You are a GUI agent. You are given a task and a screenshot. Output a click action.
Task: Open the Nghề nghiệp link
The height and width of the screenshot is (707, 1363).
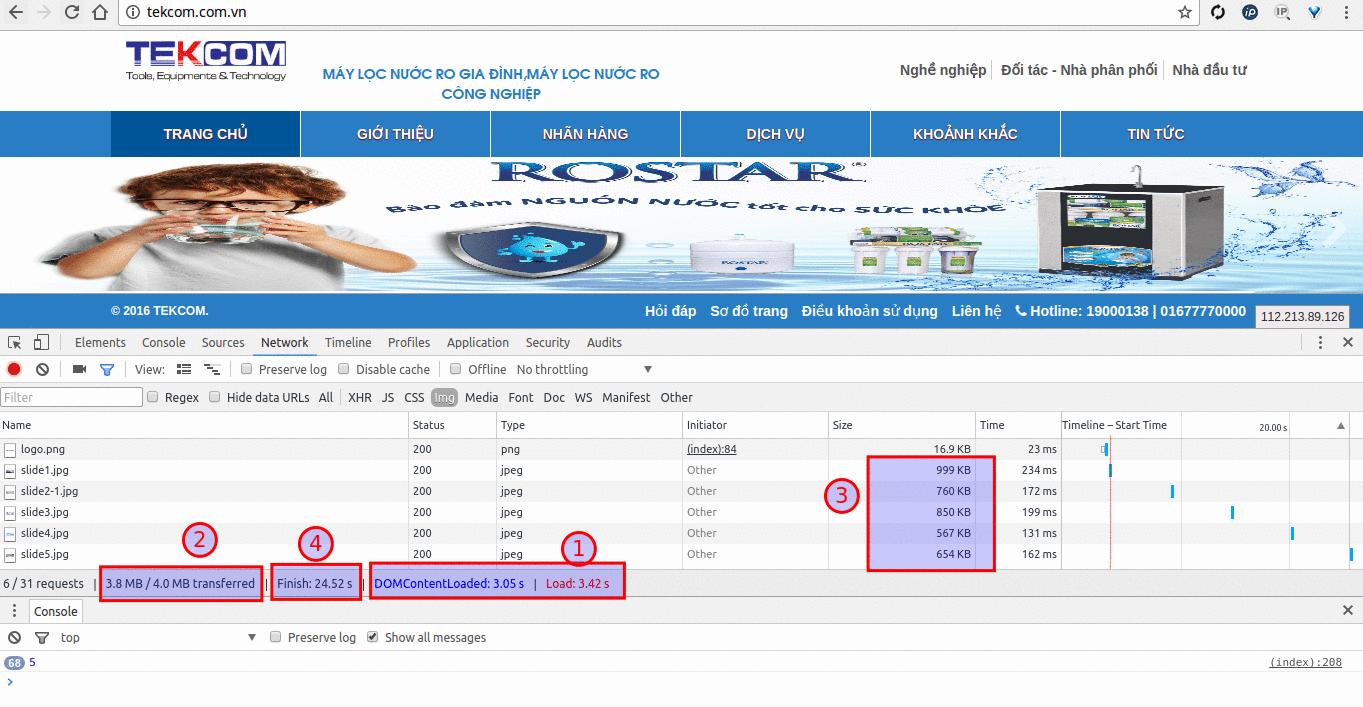coord(942,70)
